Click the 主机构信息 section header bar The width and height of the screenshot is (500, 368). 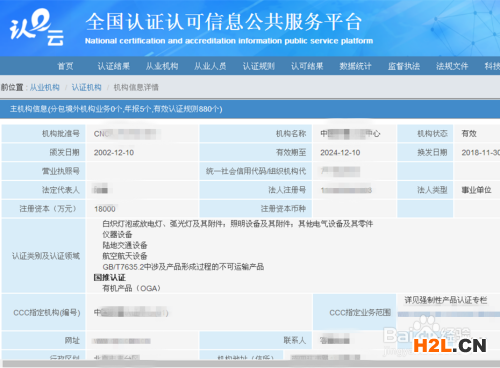[x=250, y=109]
